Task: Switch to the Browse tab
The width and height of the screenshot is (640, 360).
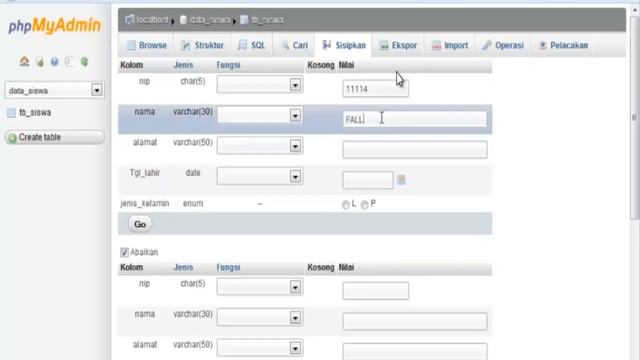Action: click(147, 45)
